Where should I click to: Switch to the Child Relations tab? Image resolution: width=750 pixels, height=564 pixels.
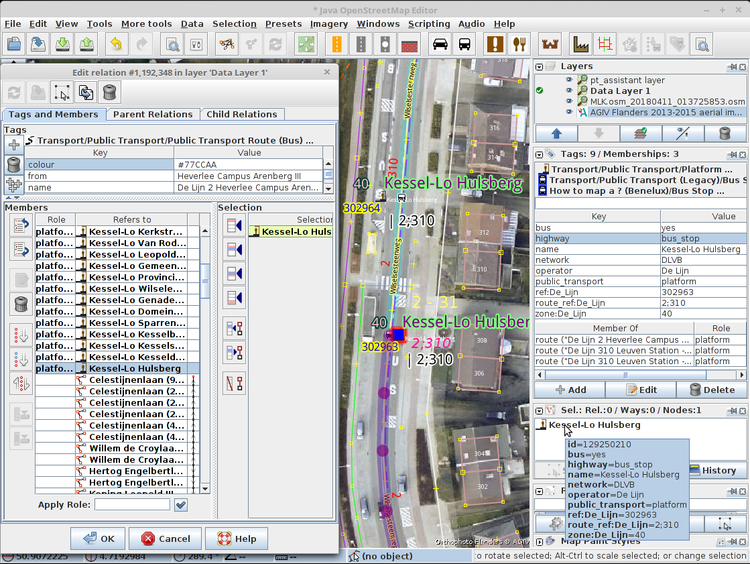pyautogui.click(x=242, y=114)
